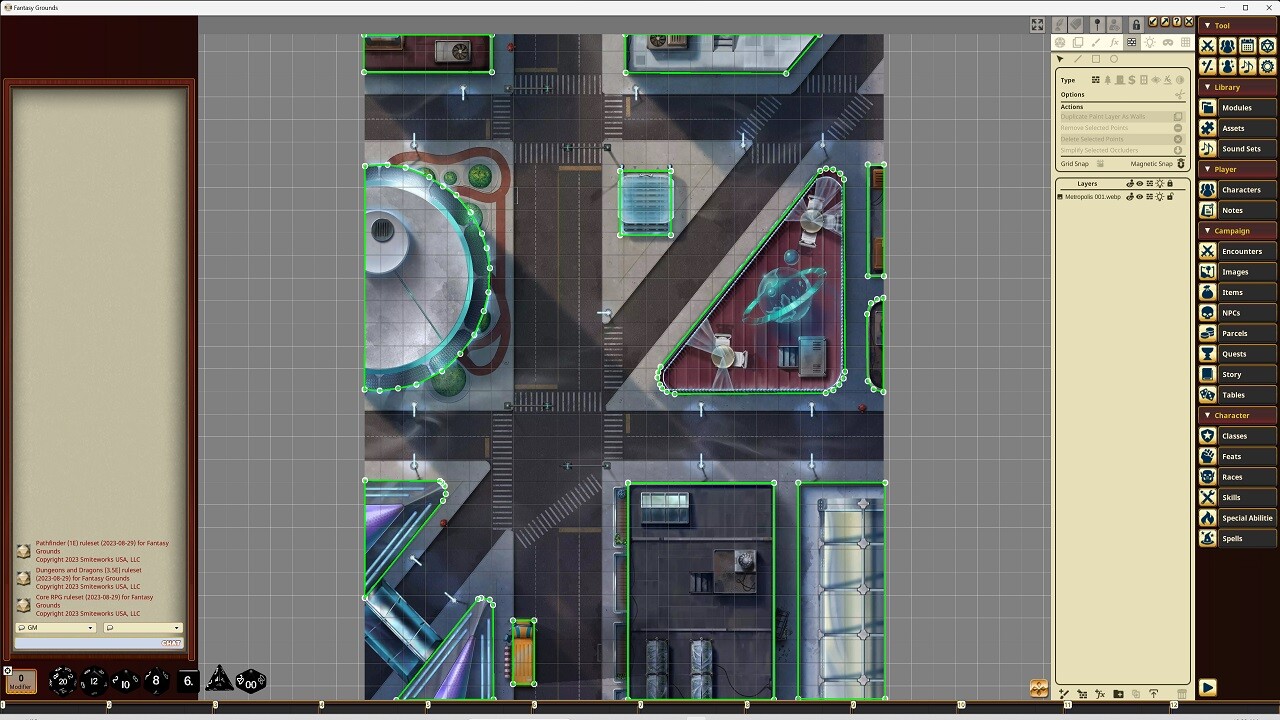The image size is (1280, 720).
Task: Select the circle drawing tool
Action: click(x=1114, y=59)
